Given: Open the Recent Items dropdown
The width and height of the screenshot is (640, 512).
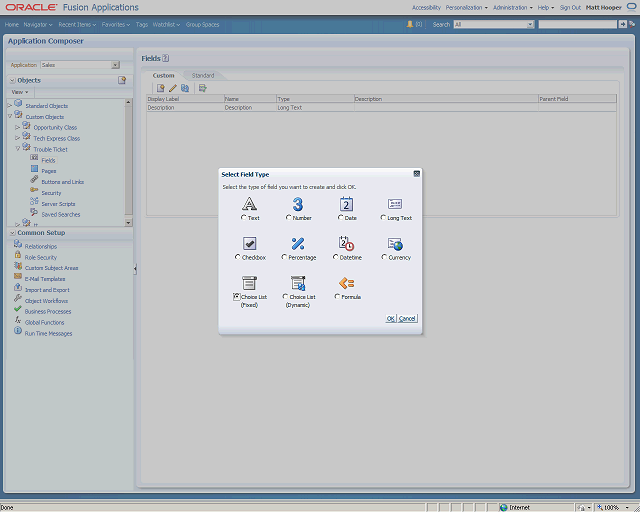Looking at the screenshot, I should pyautogui.click(x=77, y=24).
